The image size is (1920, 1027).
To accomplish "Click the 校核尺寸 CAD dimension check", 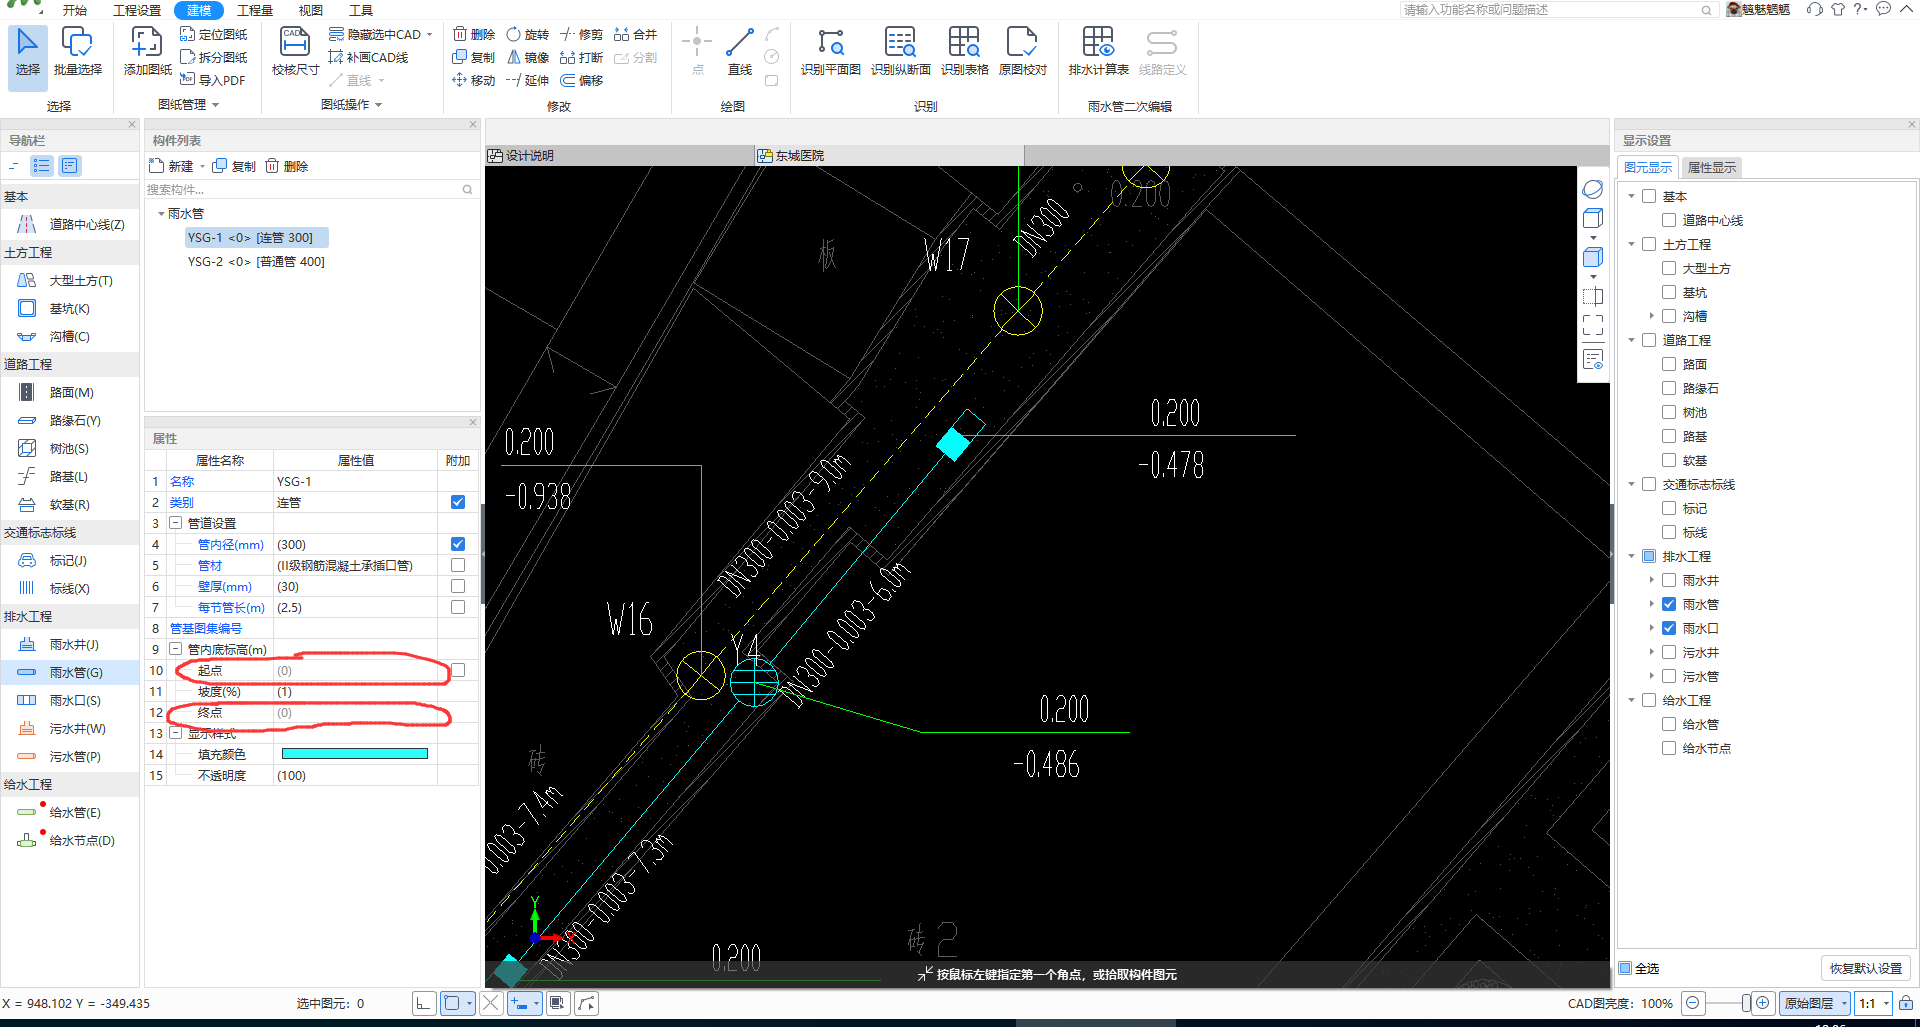I will [x=295, y=52].
